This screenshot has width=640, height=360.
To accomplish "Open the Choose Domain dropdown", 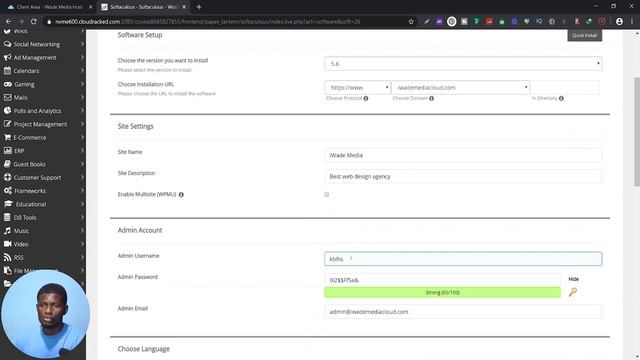I will [460, 88].
